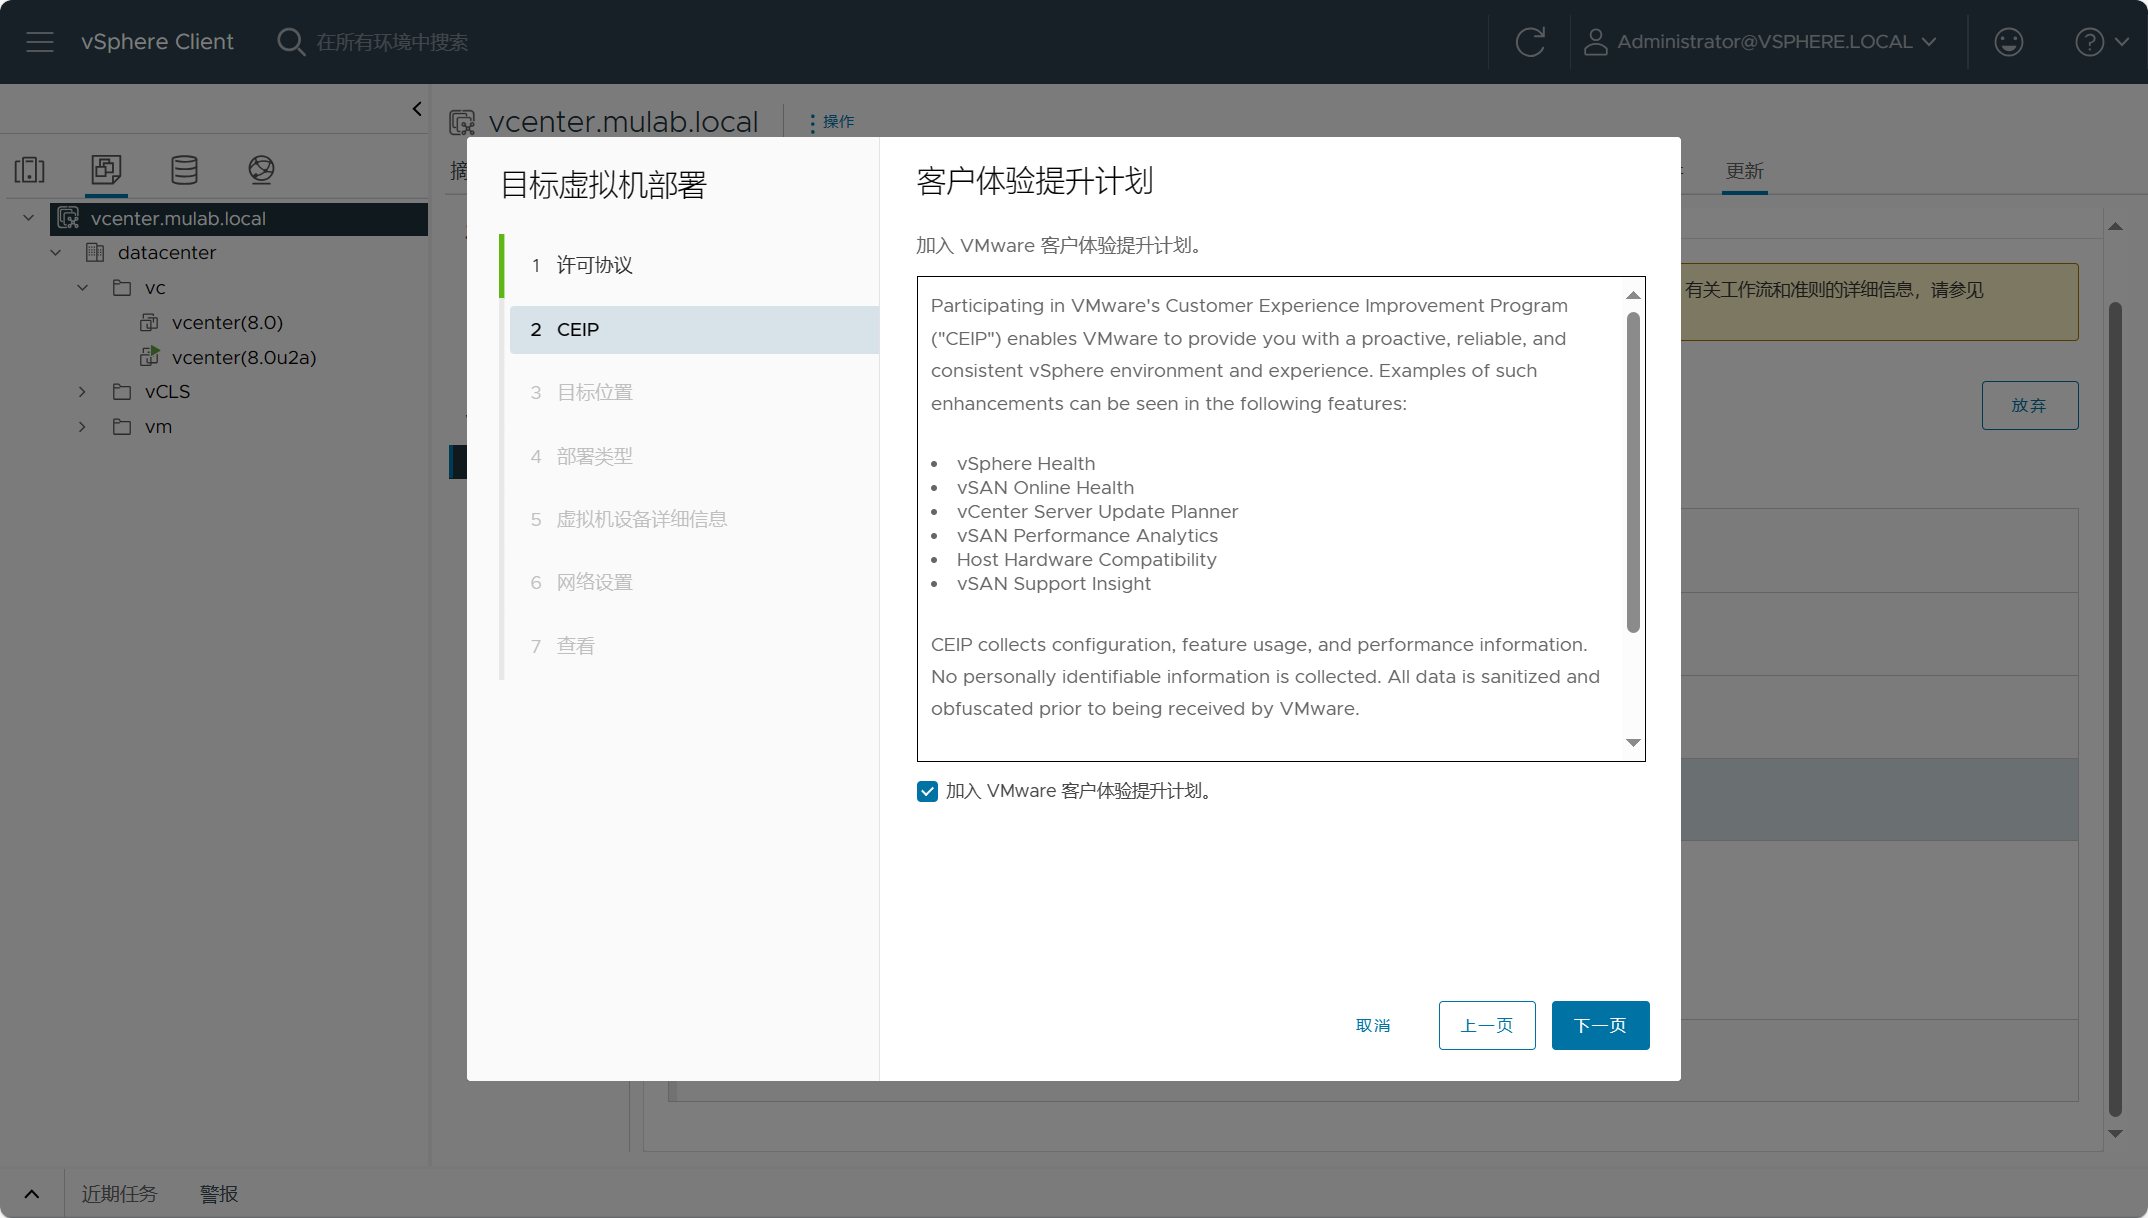Go to wizard step 1 许可协议
This screenshot has width=2148, height=1218.
pyautogui.click(x=692, y=265)
